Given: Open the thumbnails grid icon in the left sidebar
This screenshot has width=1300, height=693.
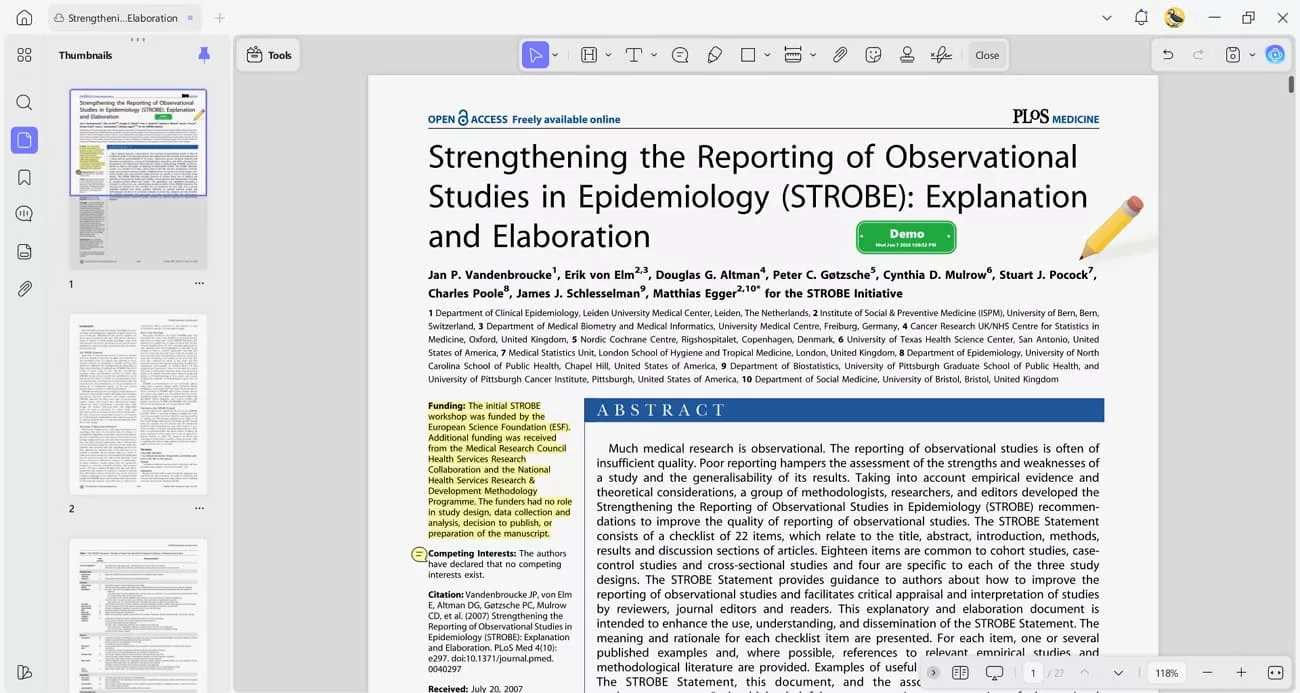Looking at the screenshot, I should (24, 55).
